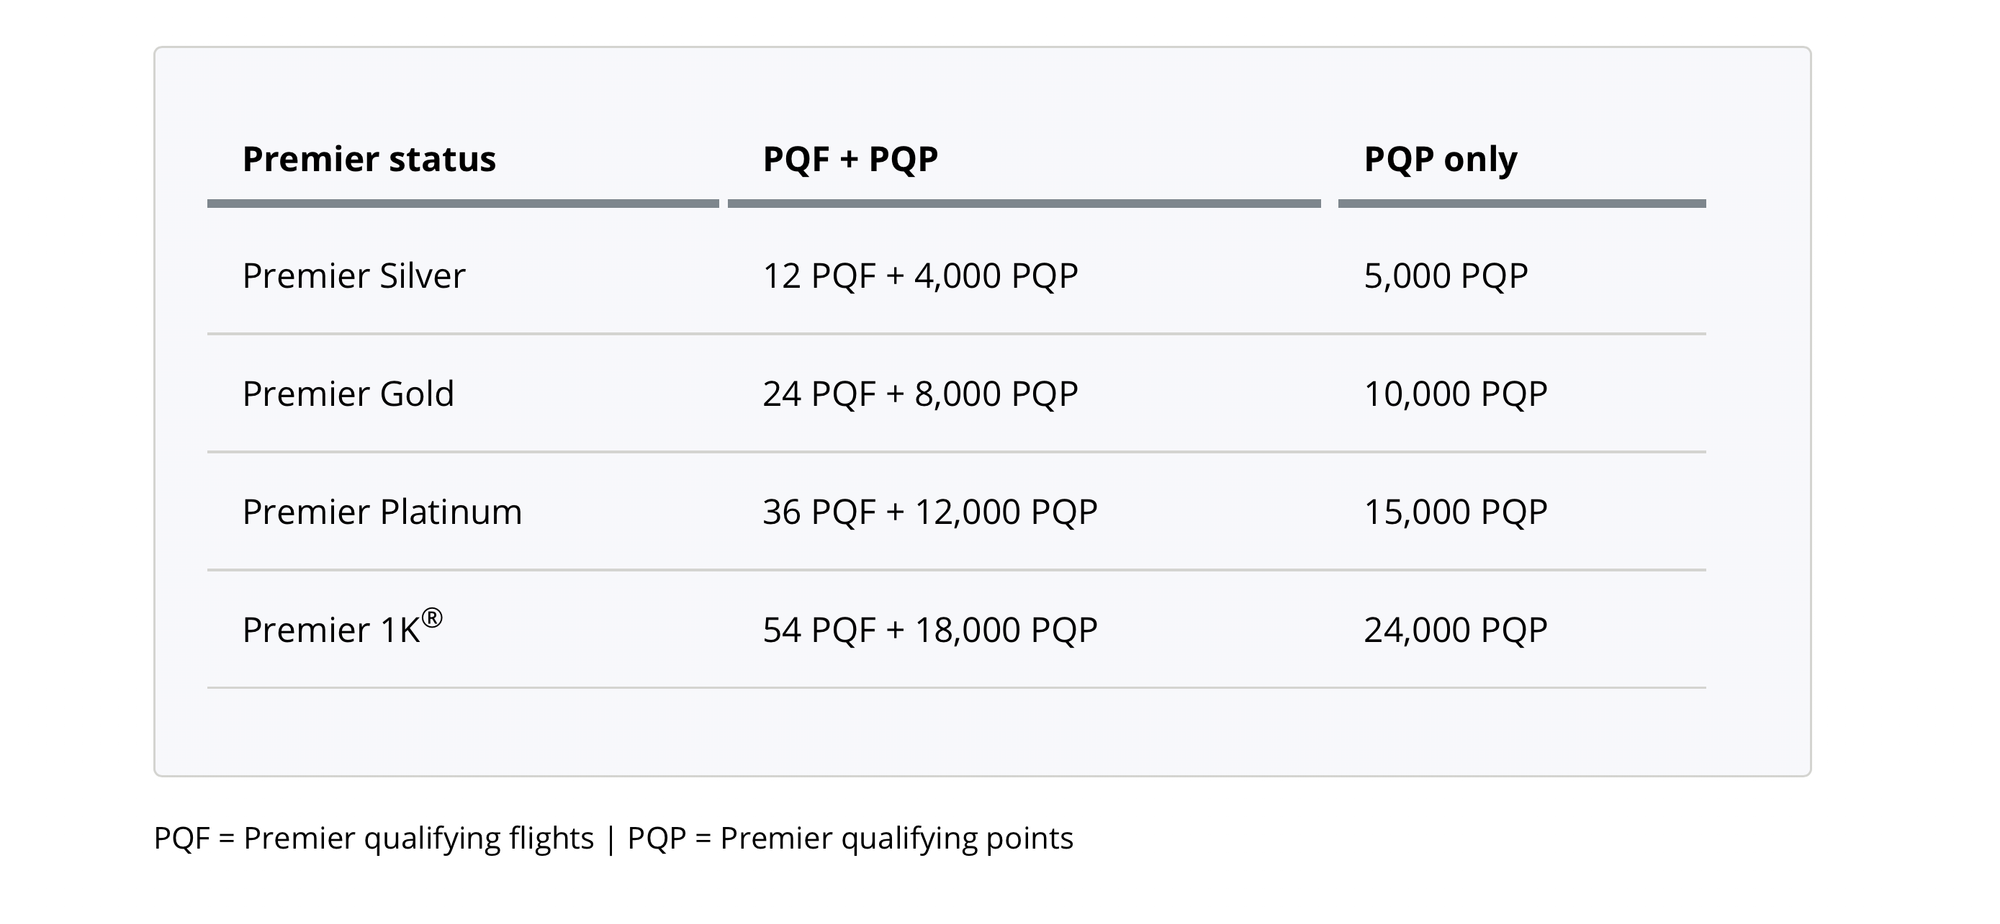Click the gray underline beneath Premier status header

pyautogui.click(x=463, y=204)
